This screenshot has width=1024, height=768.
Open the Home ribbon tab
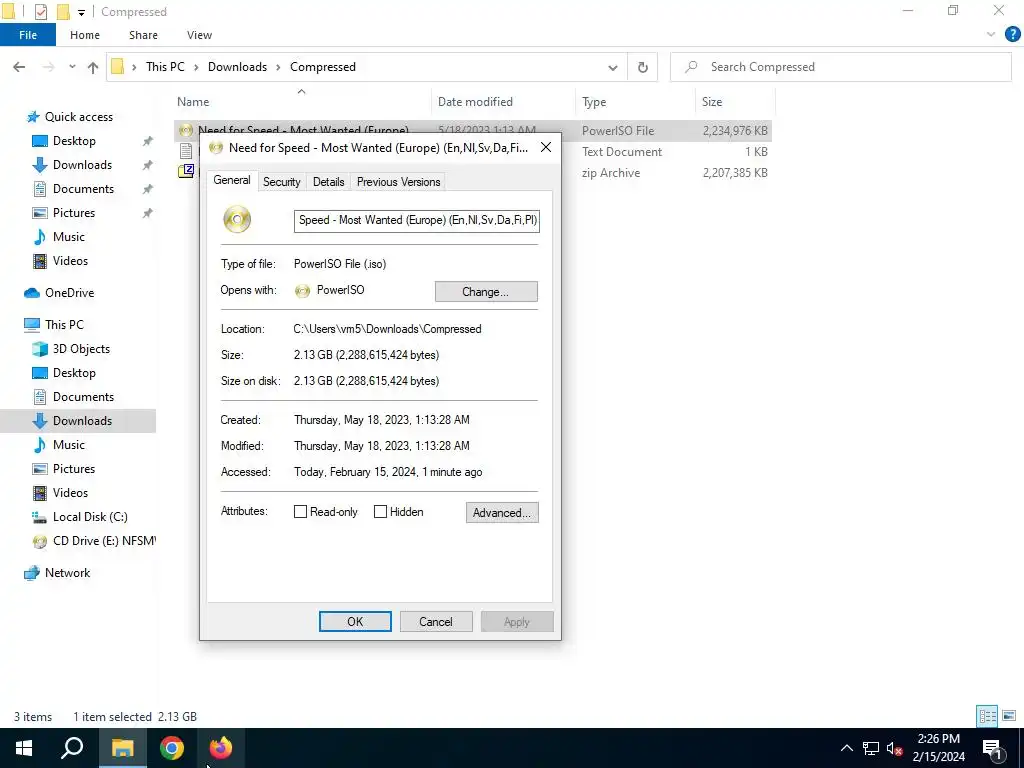85,35
